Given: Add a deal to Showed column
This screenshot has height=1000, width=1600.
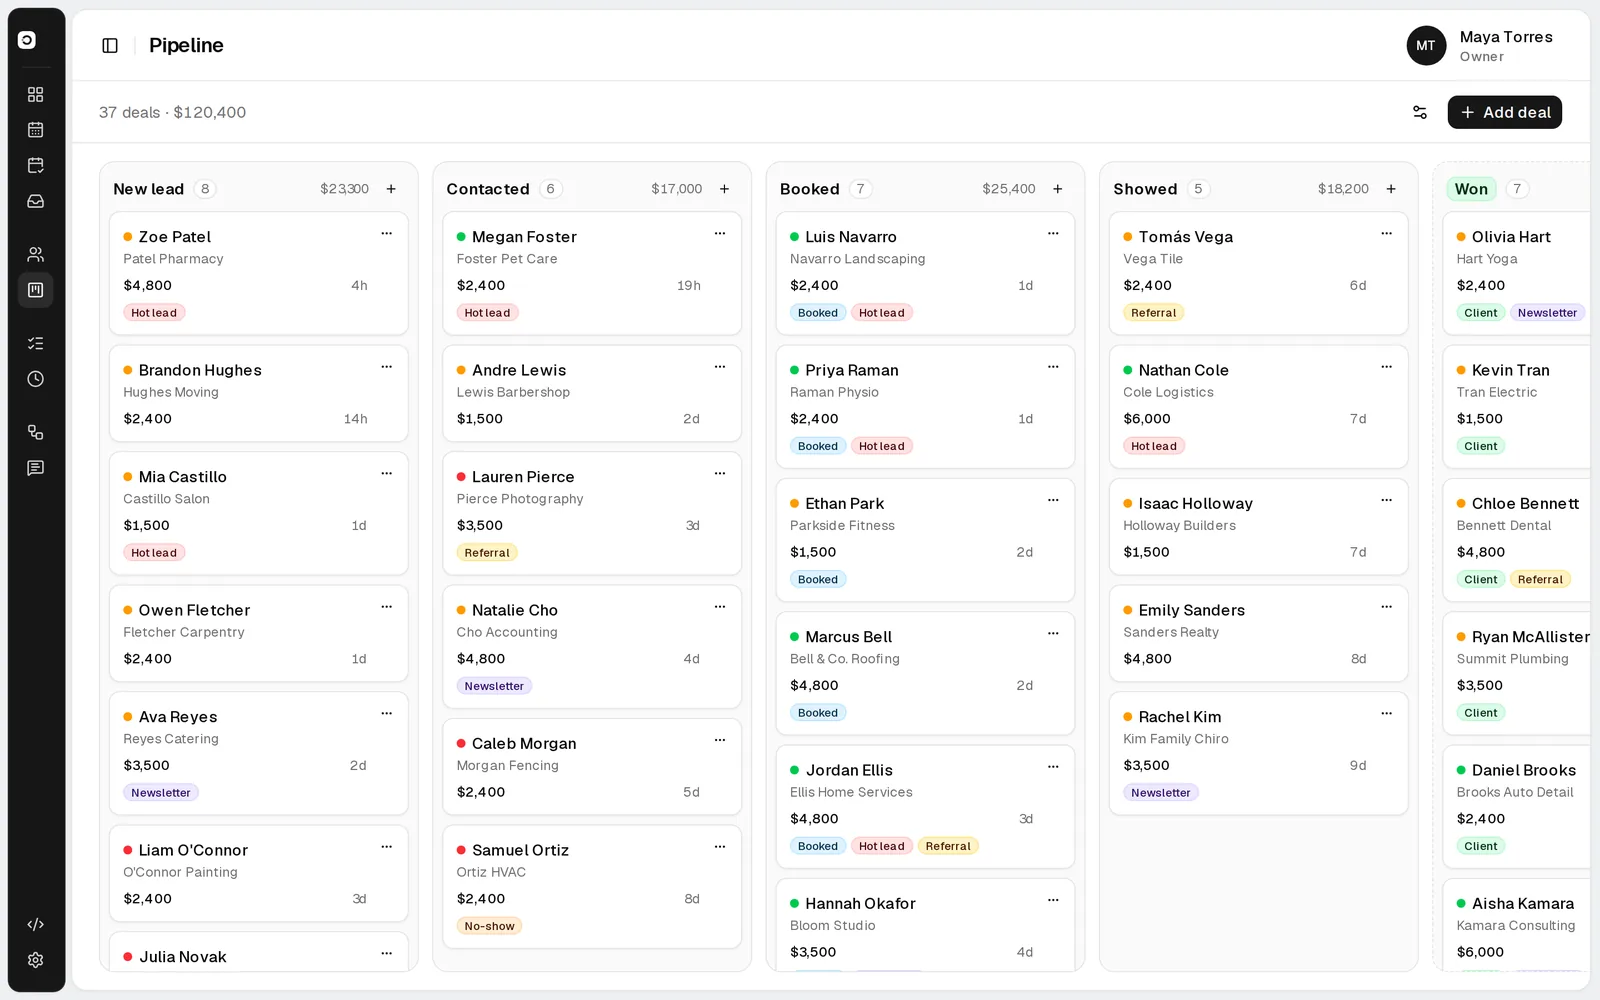Looking at the screenshot, I should [1391, 189].
